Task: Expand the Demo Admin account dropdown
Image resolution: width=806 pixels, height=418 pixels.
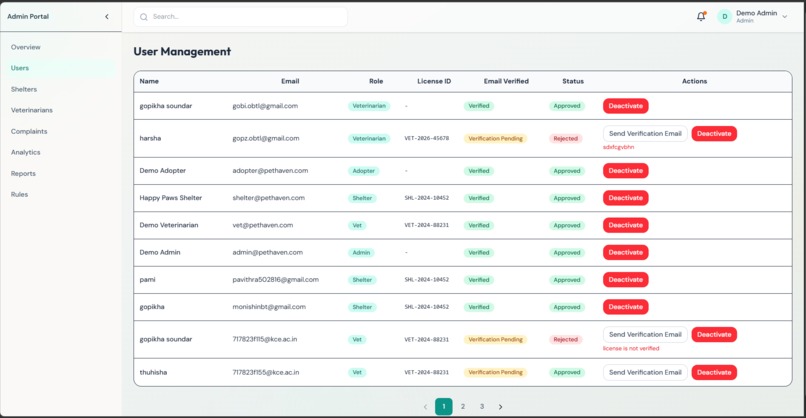Action: point(785,17)
